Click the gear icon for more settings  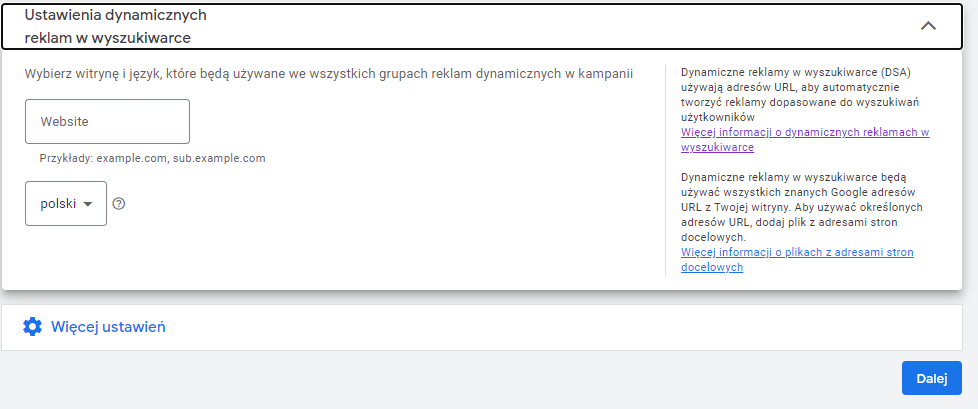tap(32, 327)
